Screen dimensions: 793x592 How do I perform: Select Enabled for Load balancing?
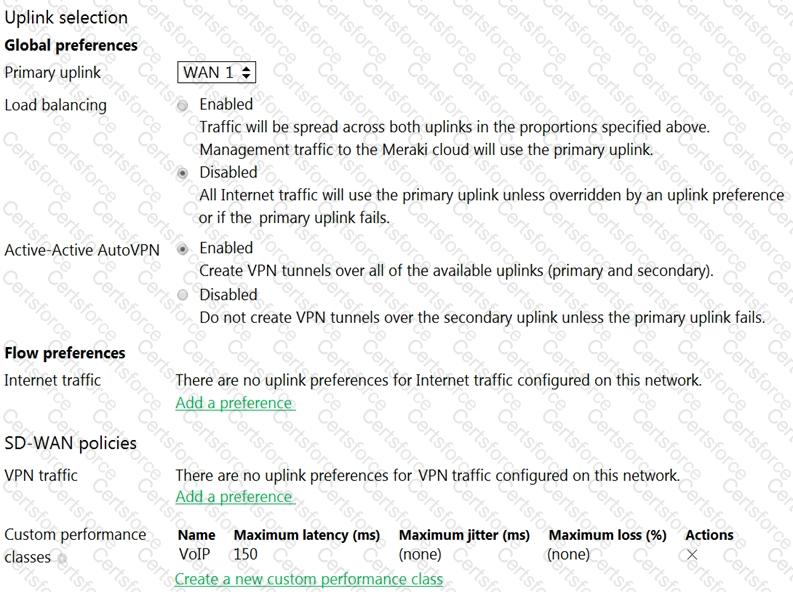point(183,105)
